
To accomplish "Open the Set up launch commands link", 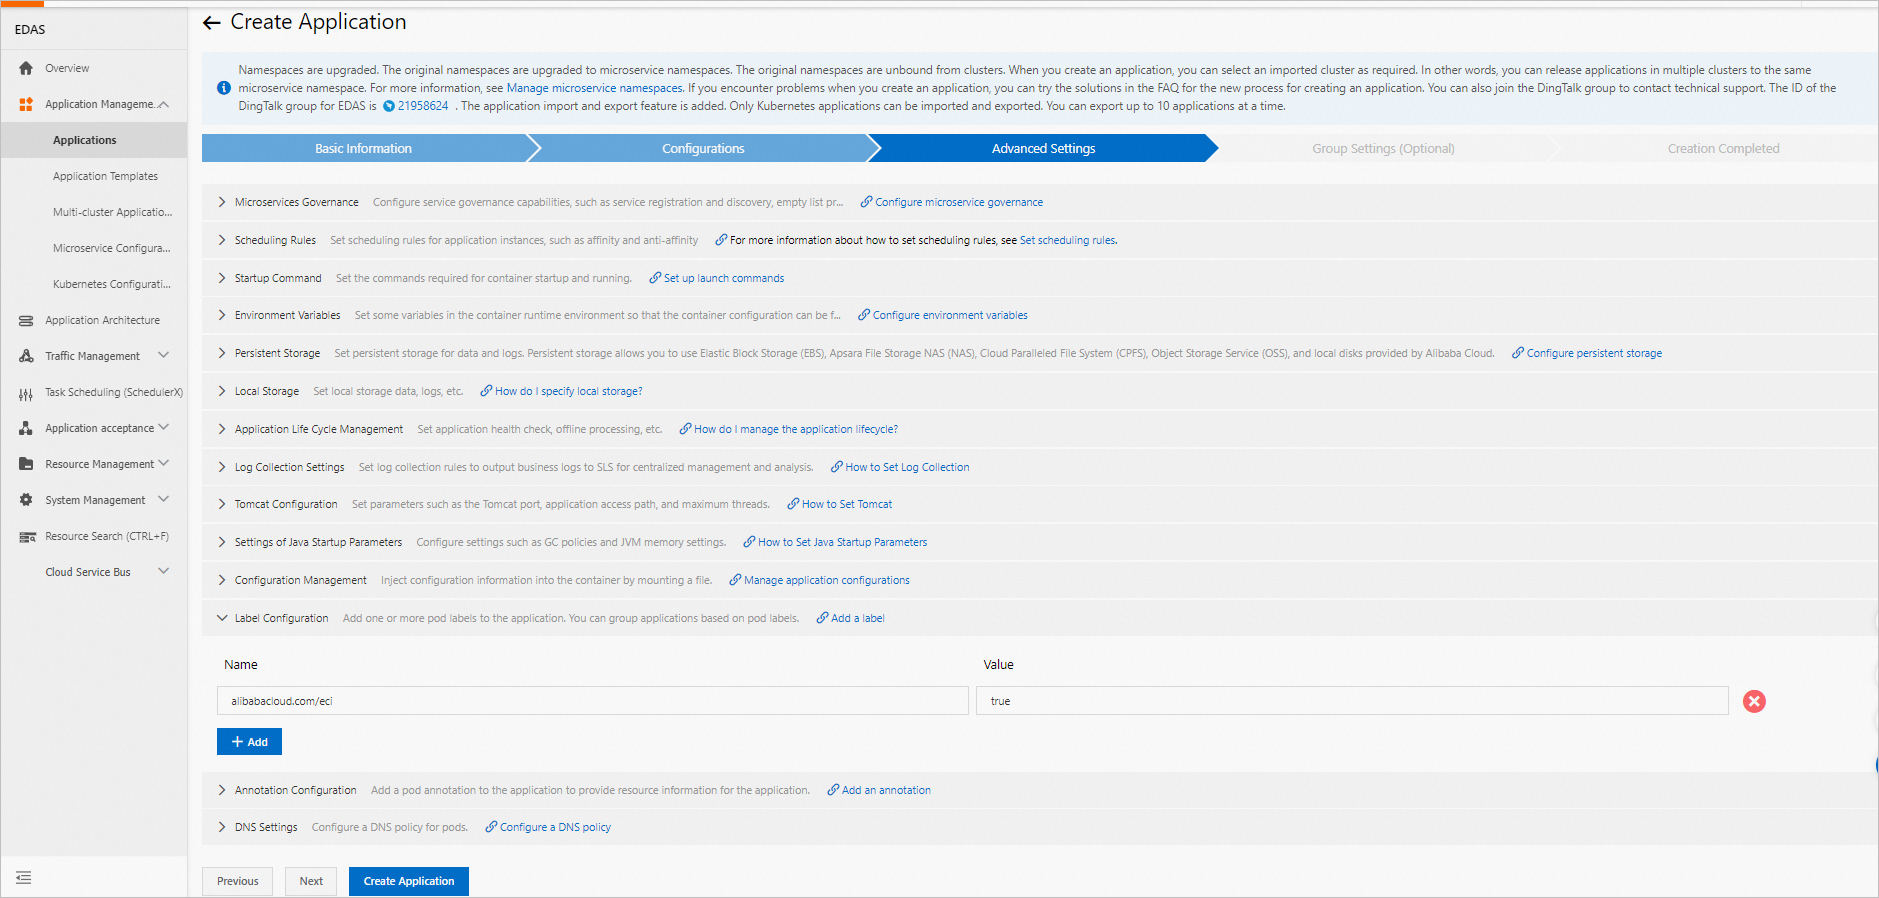I will coord(724,278).
